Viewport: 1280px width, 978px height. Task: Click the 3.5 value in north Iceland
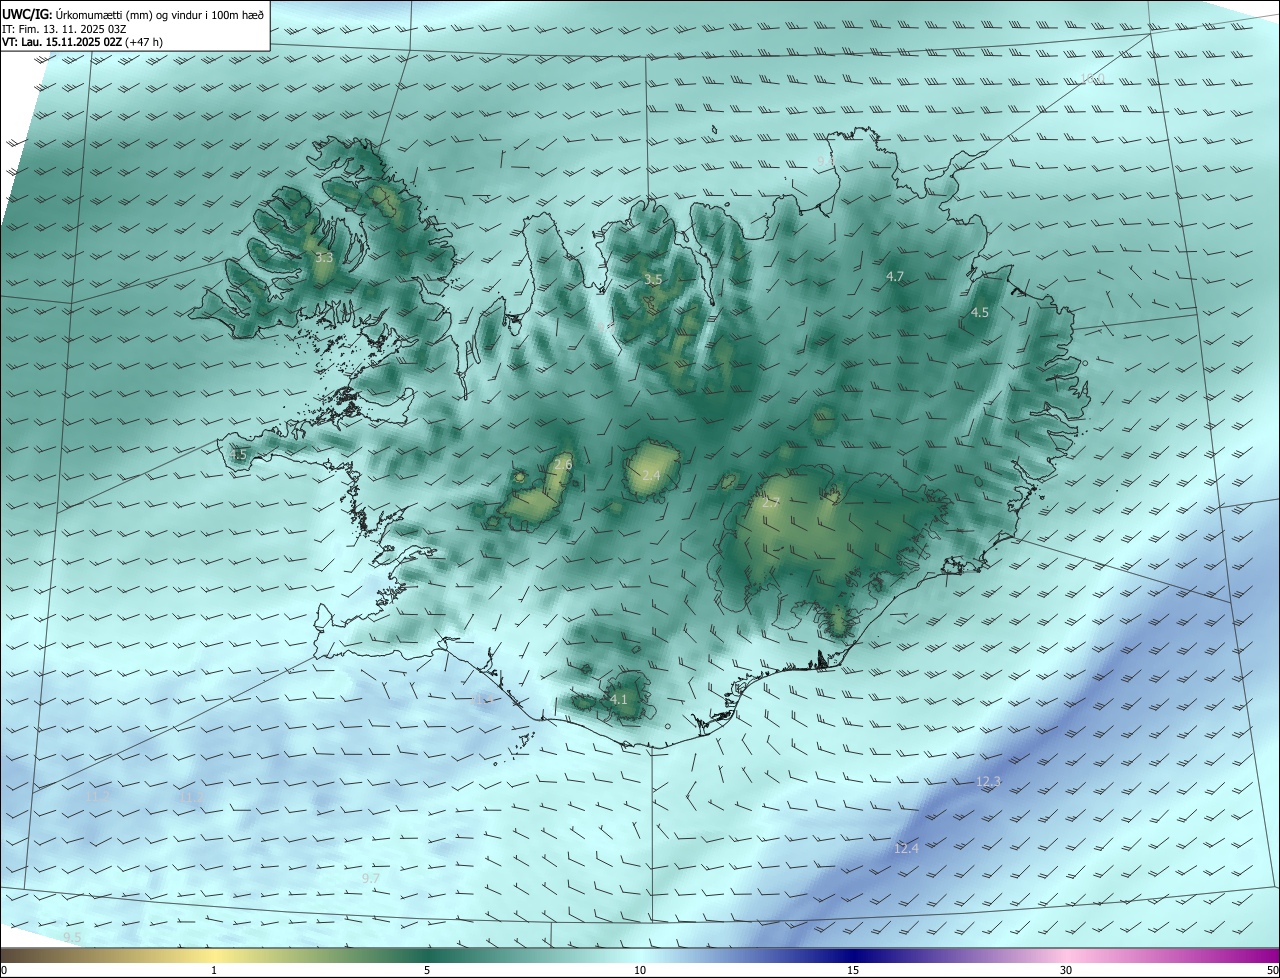pyautogui.click(x=653, y=279)
